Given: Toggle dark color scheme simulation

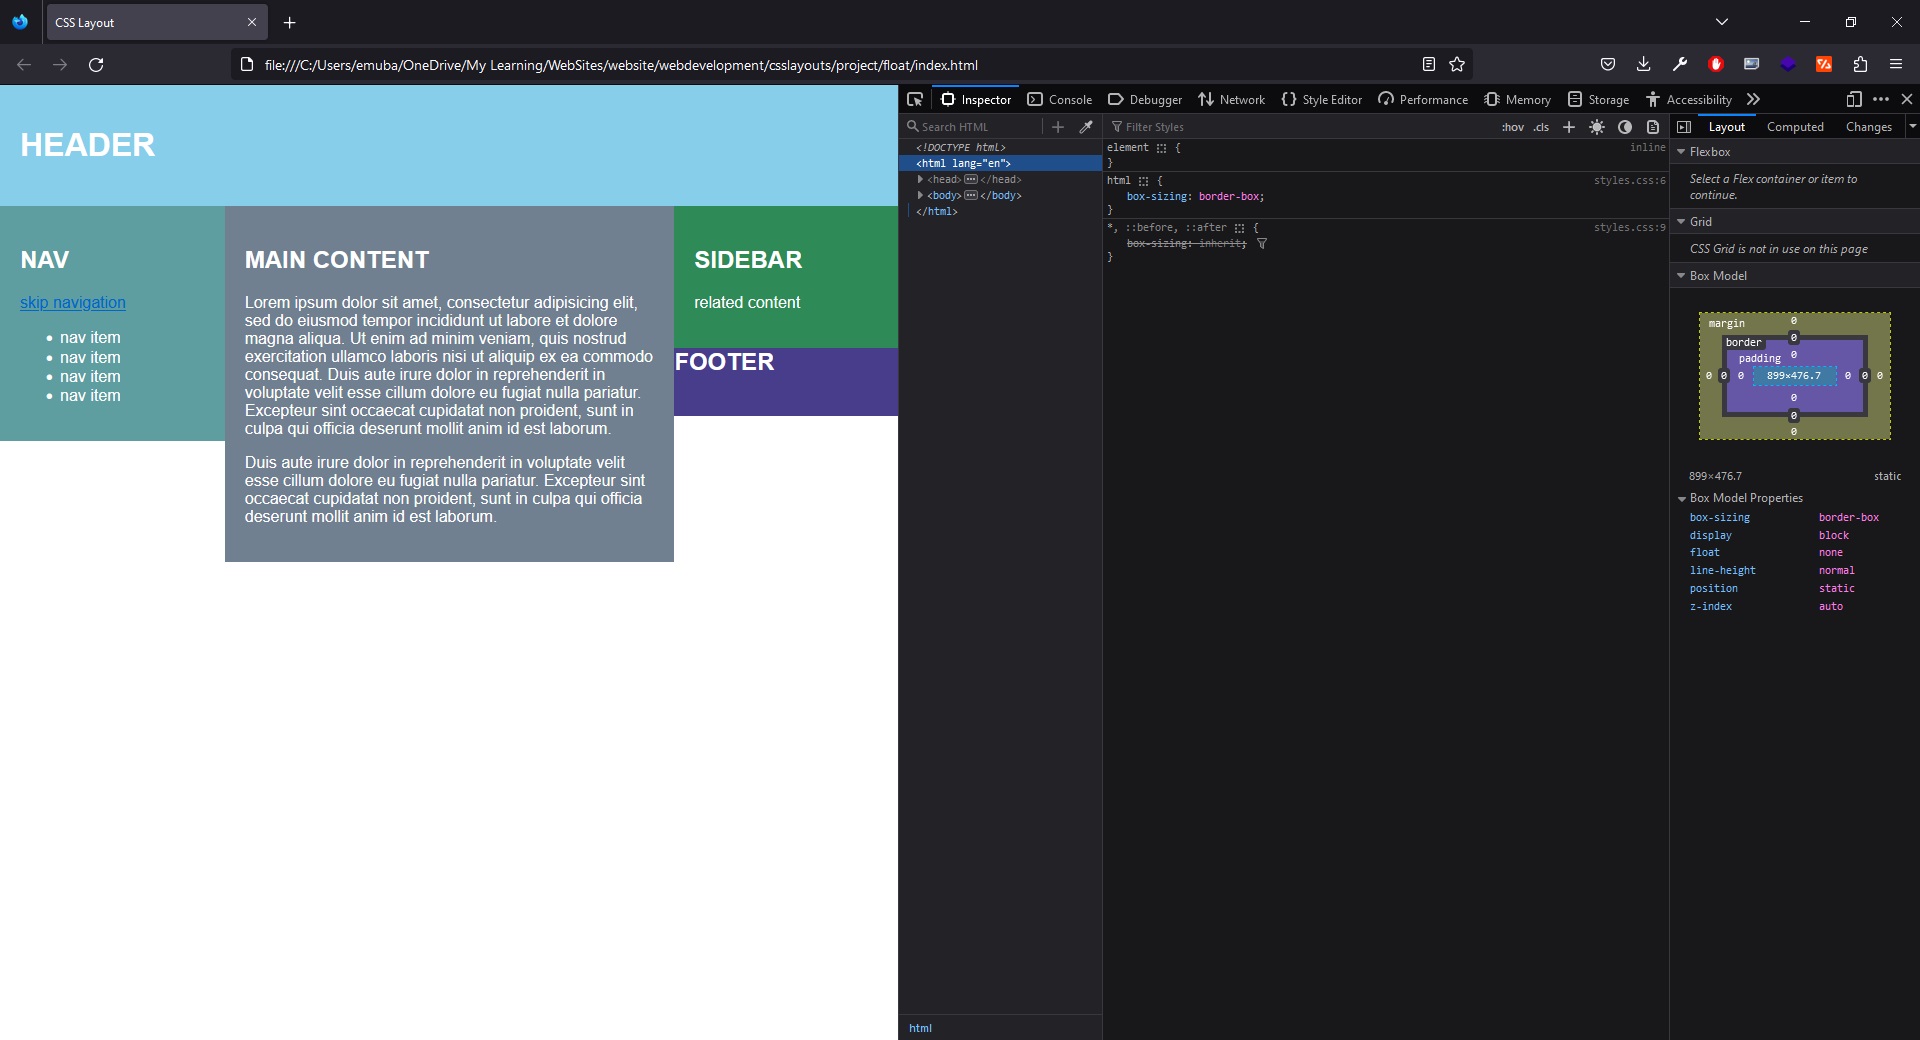Looking at the screenshot, I should click(1625, 127).
